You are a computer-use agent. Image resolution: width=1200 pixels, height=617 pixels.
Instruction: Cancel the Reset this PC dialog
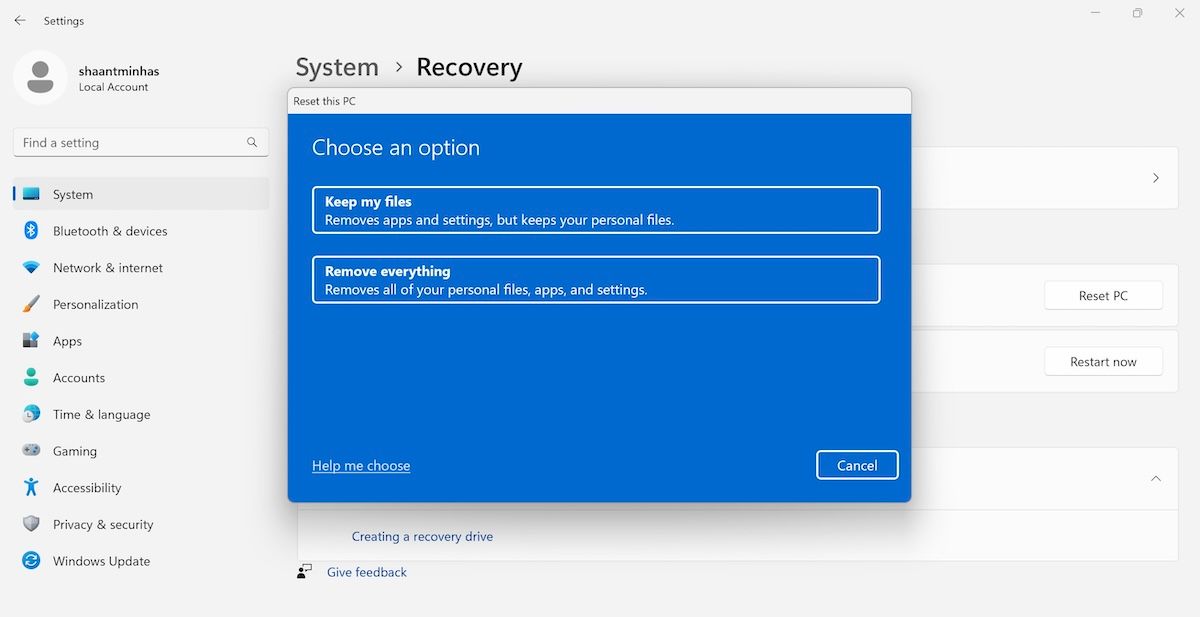coord(857,464)
